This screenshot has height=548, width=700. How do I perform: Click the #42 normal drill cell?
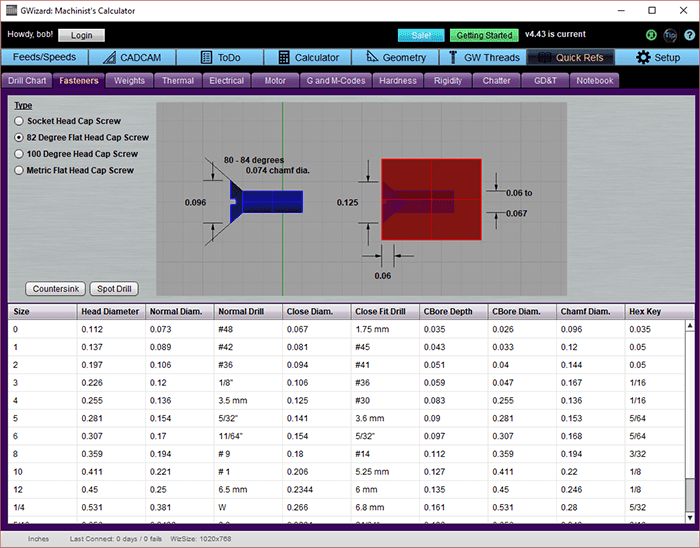point(248,347)
